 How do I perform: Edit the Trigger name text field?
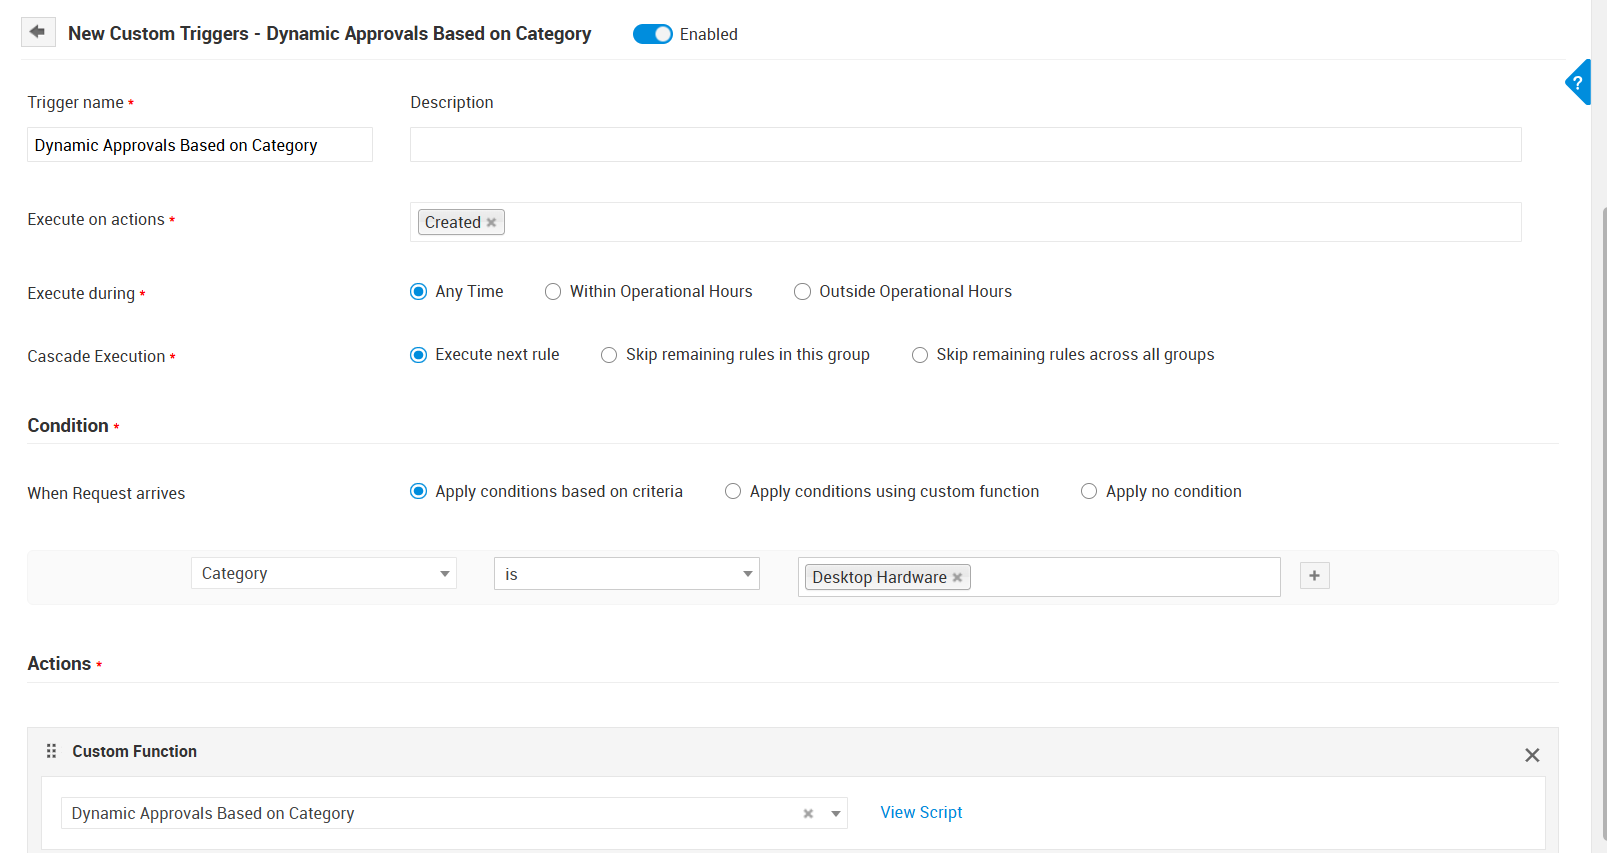point(199,145)
